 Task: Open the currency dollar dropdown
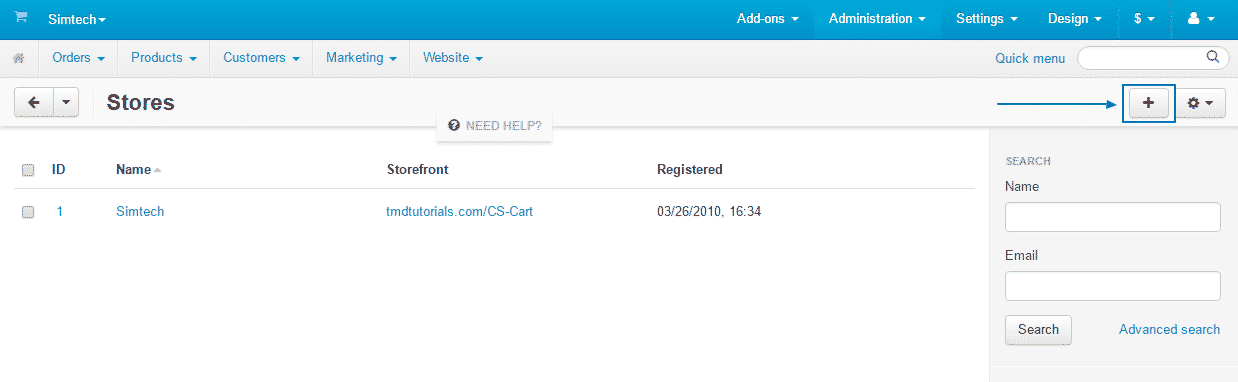[x=1144, y=19]
